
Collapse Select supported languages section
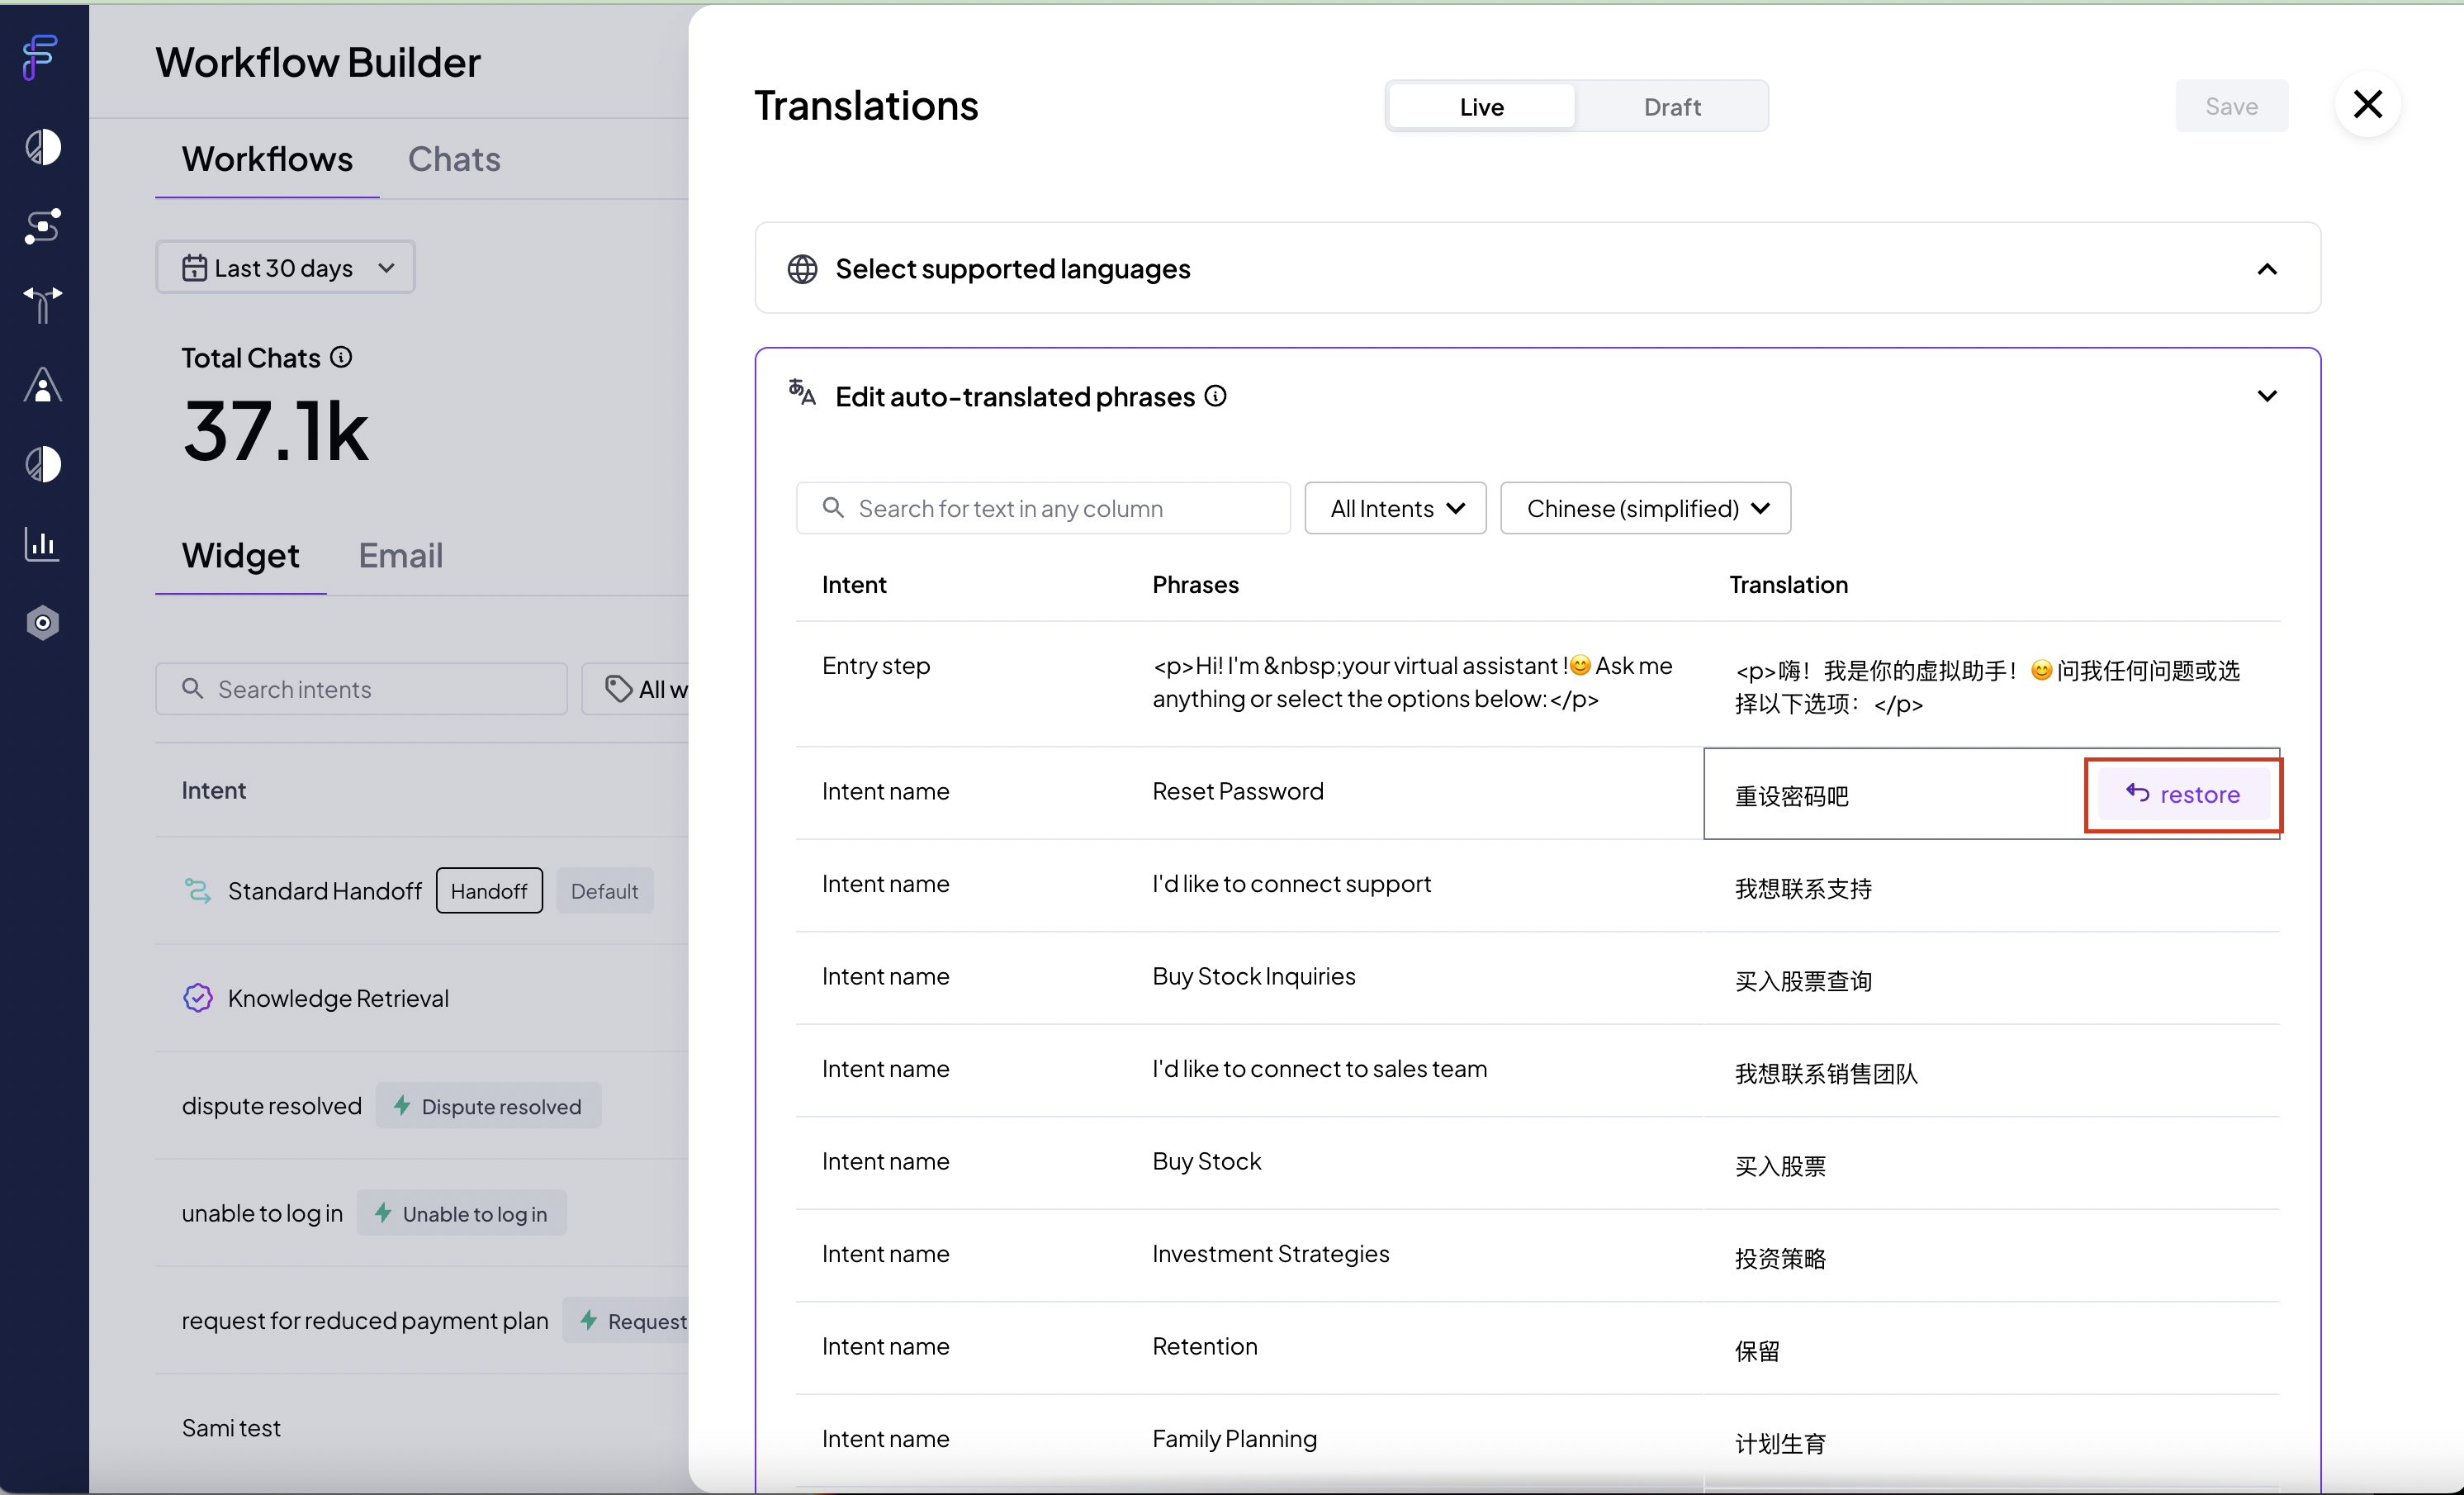pyautogui.click(x=2267, y=269)
